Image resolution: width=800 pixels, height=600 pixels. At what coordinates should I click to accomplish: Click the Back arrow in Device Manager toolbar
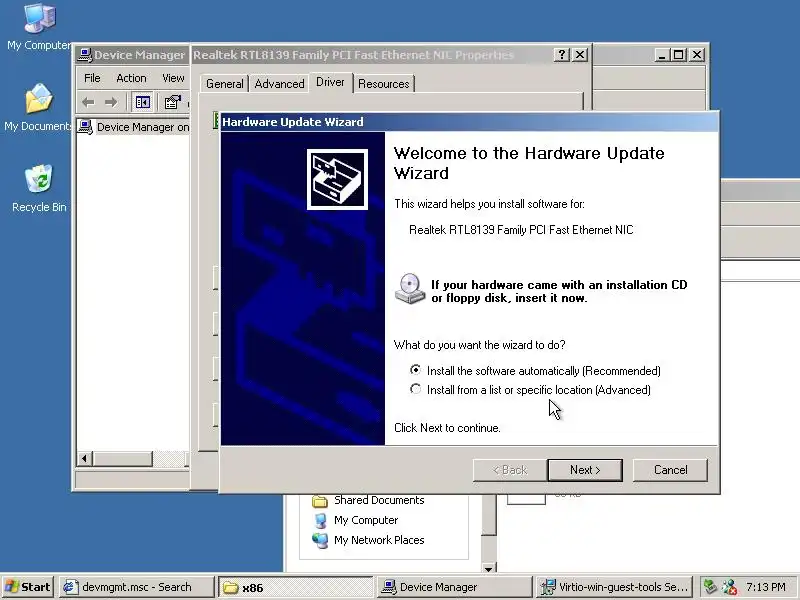point(88,103)
